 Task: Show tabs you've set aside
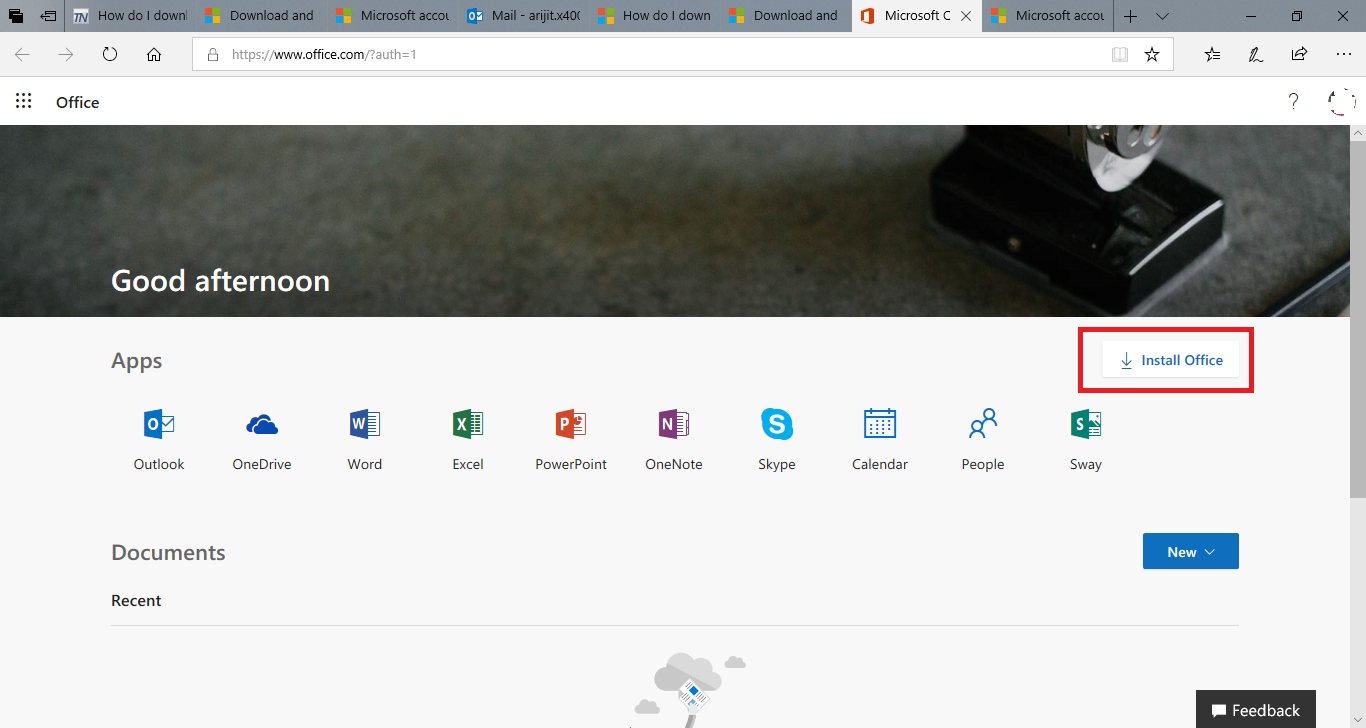[16, 16]
